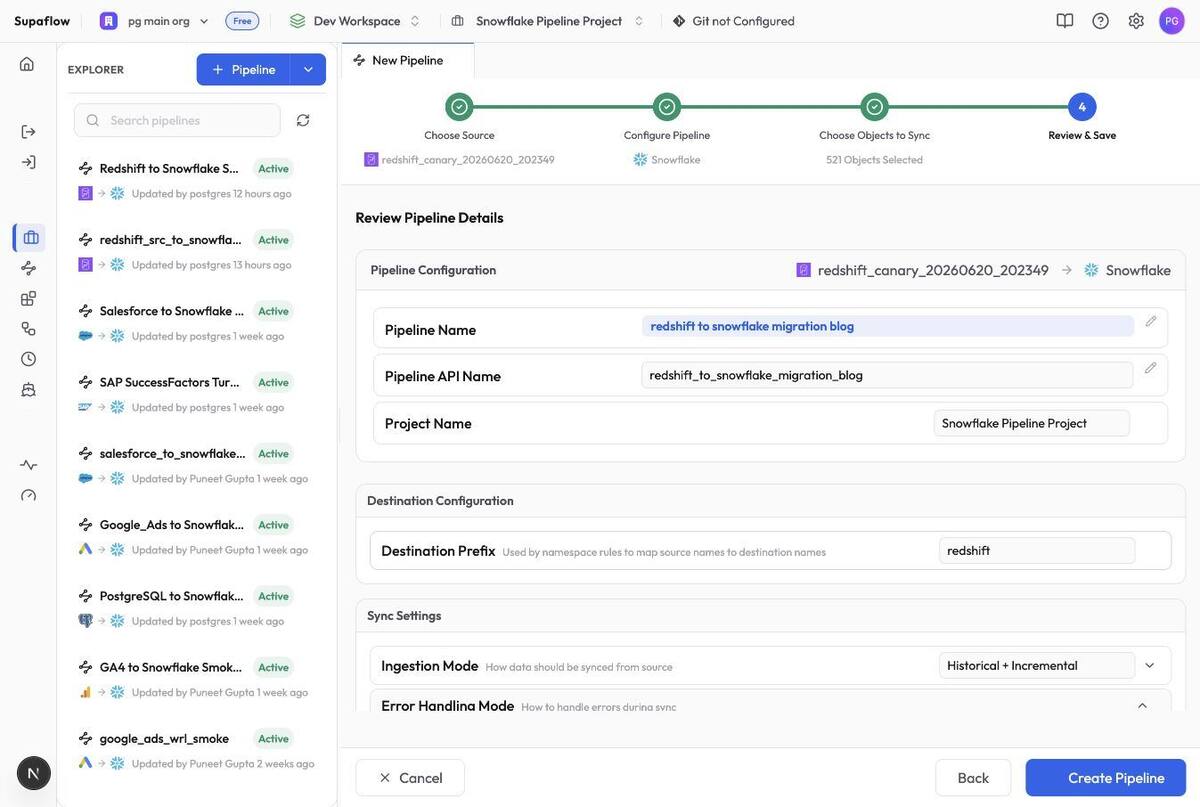This screenshot has width=1200, height=807.
Task: Click the sidebar export arrow icon
Action: (x=28, y=131)
